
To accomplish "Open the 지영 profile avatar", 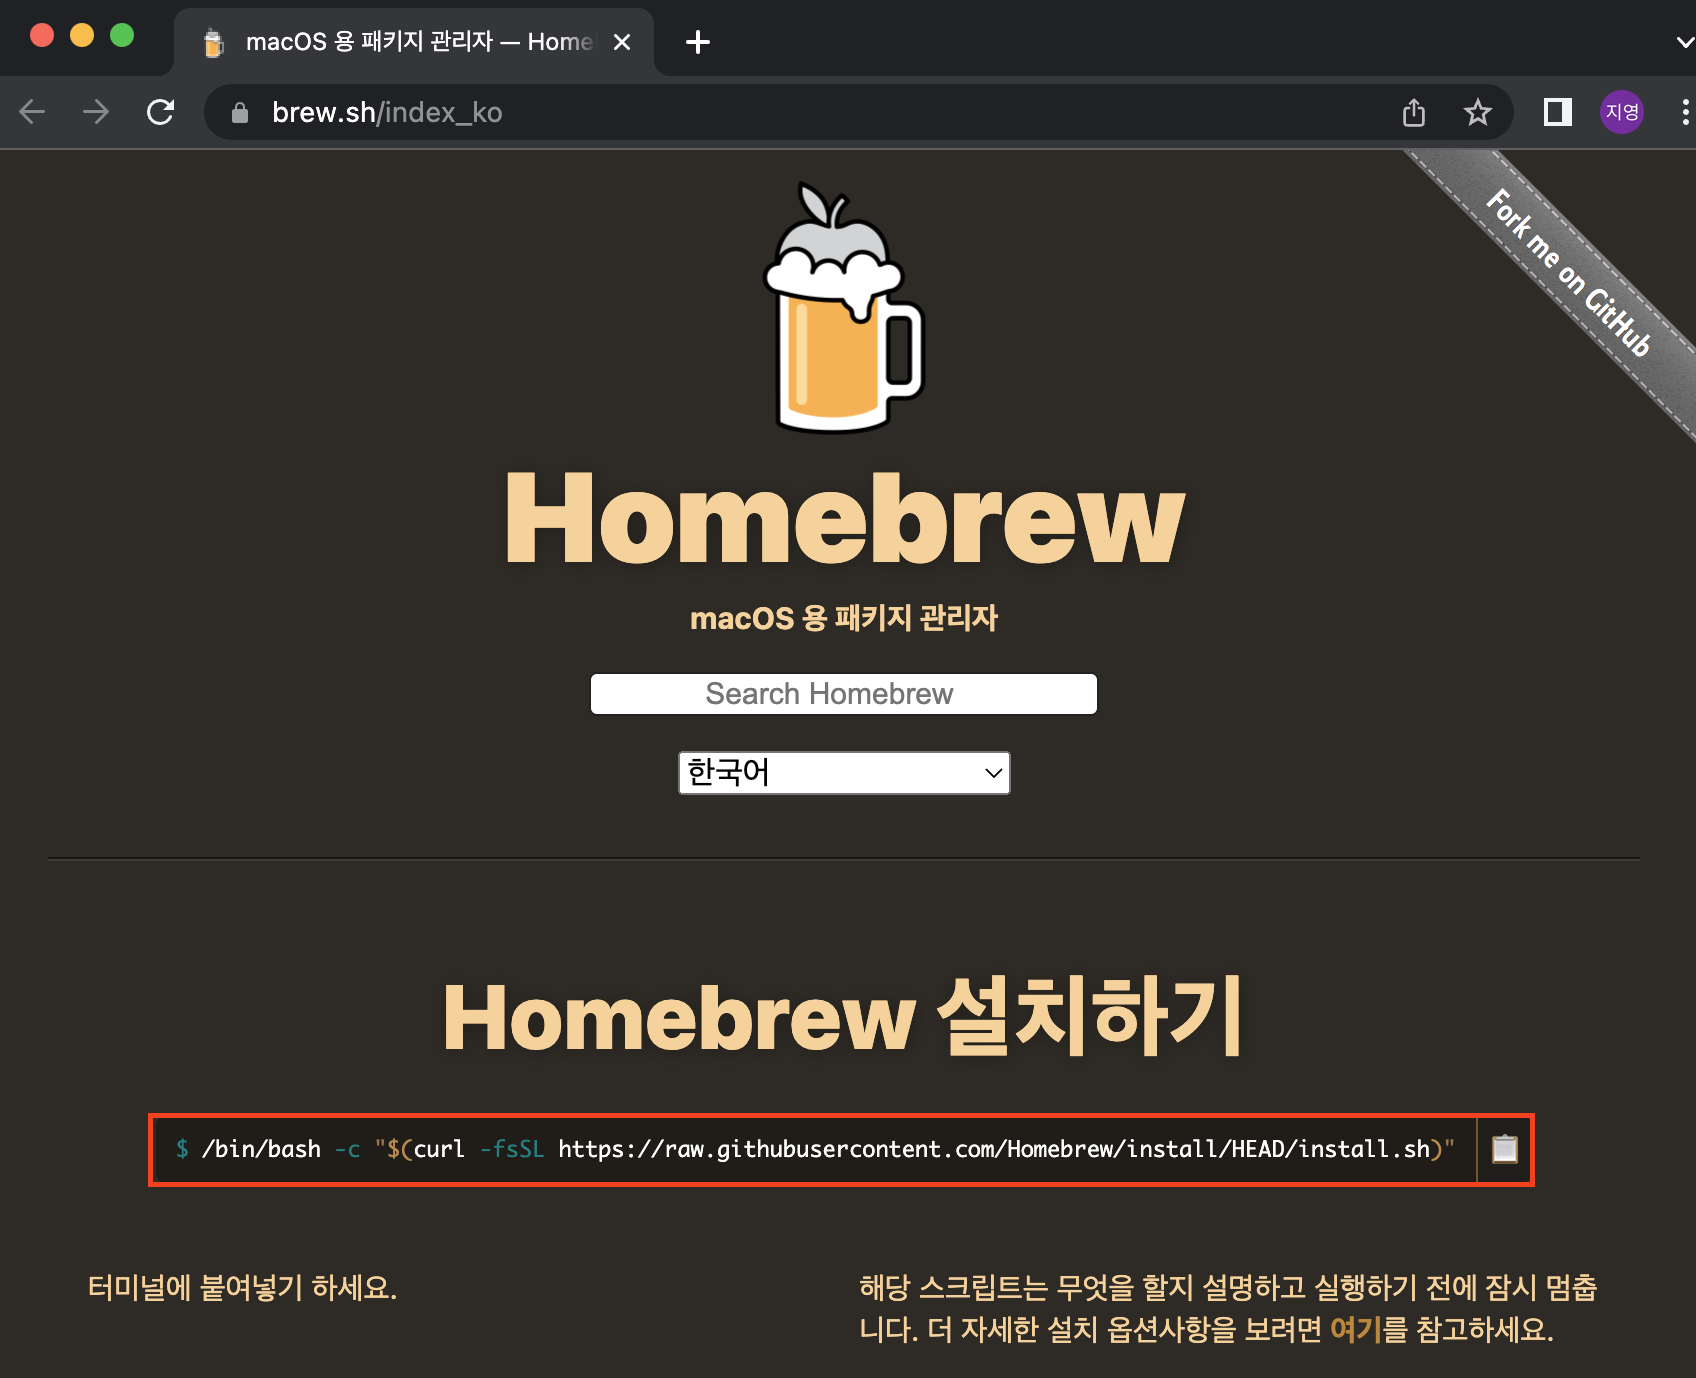I will click(1622, 112).
